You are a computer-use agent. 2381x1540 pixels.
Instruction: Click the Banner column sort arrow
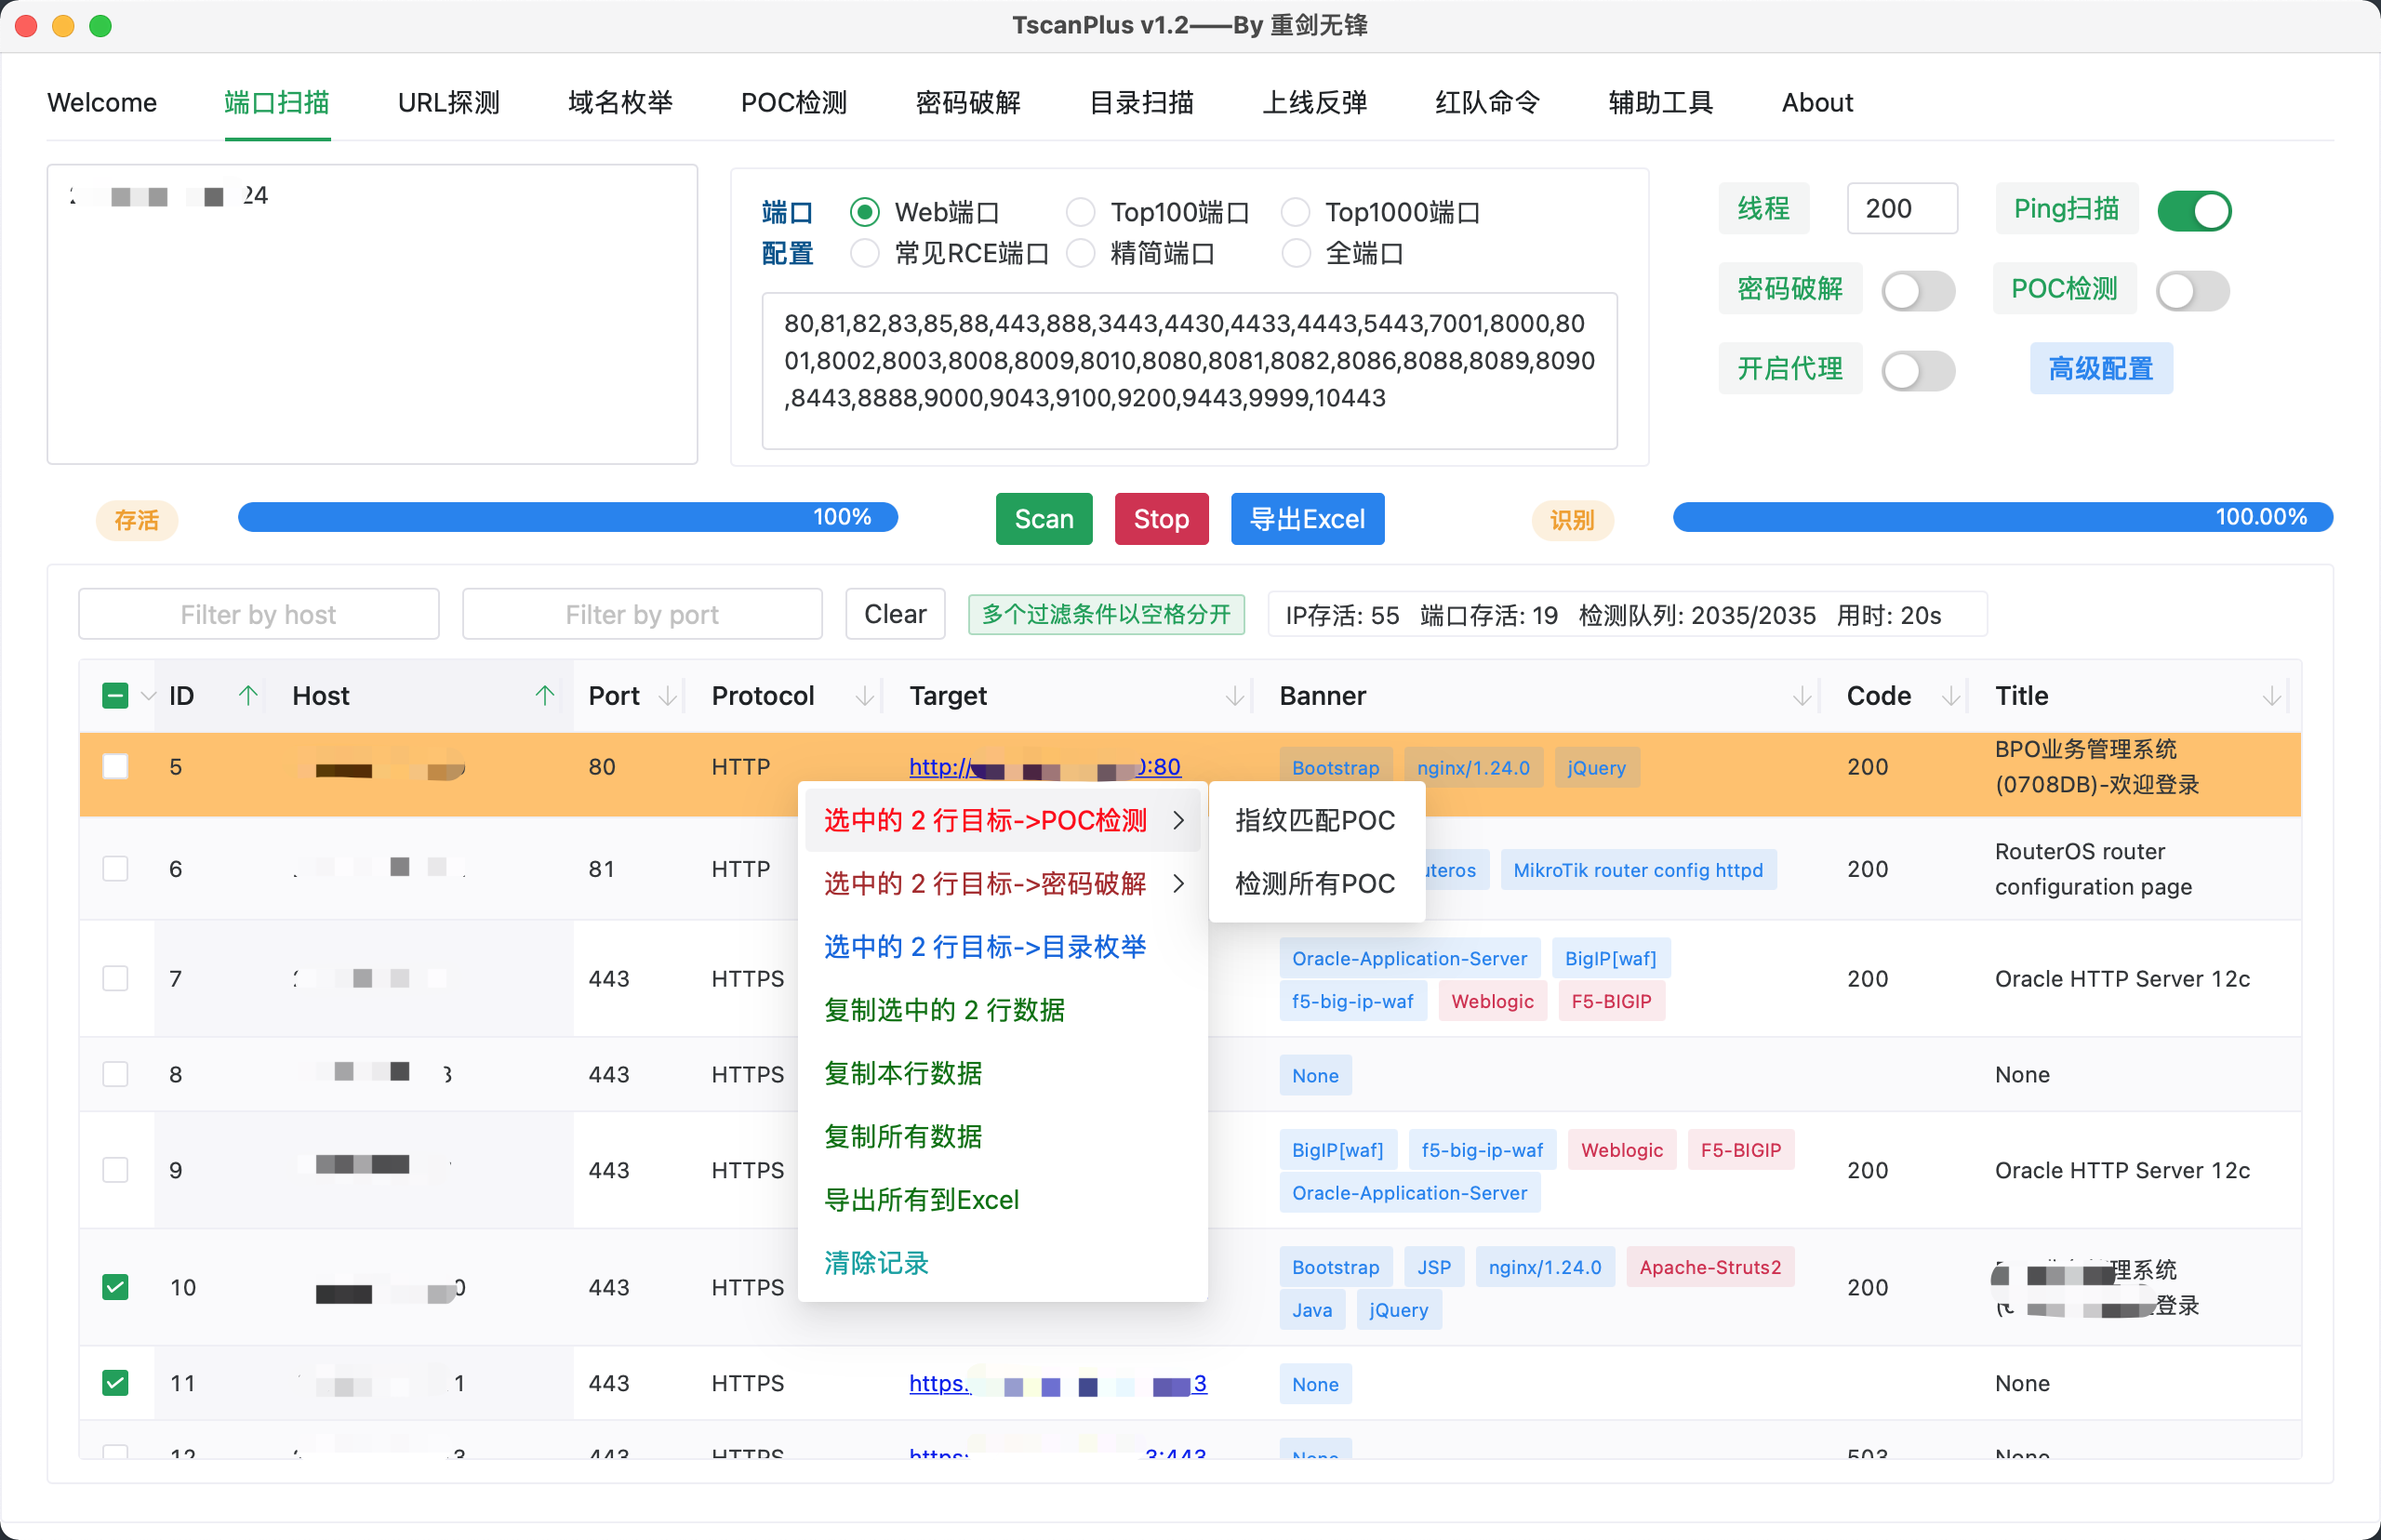pyautogui.click(x=1801, y=695)
